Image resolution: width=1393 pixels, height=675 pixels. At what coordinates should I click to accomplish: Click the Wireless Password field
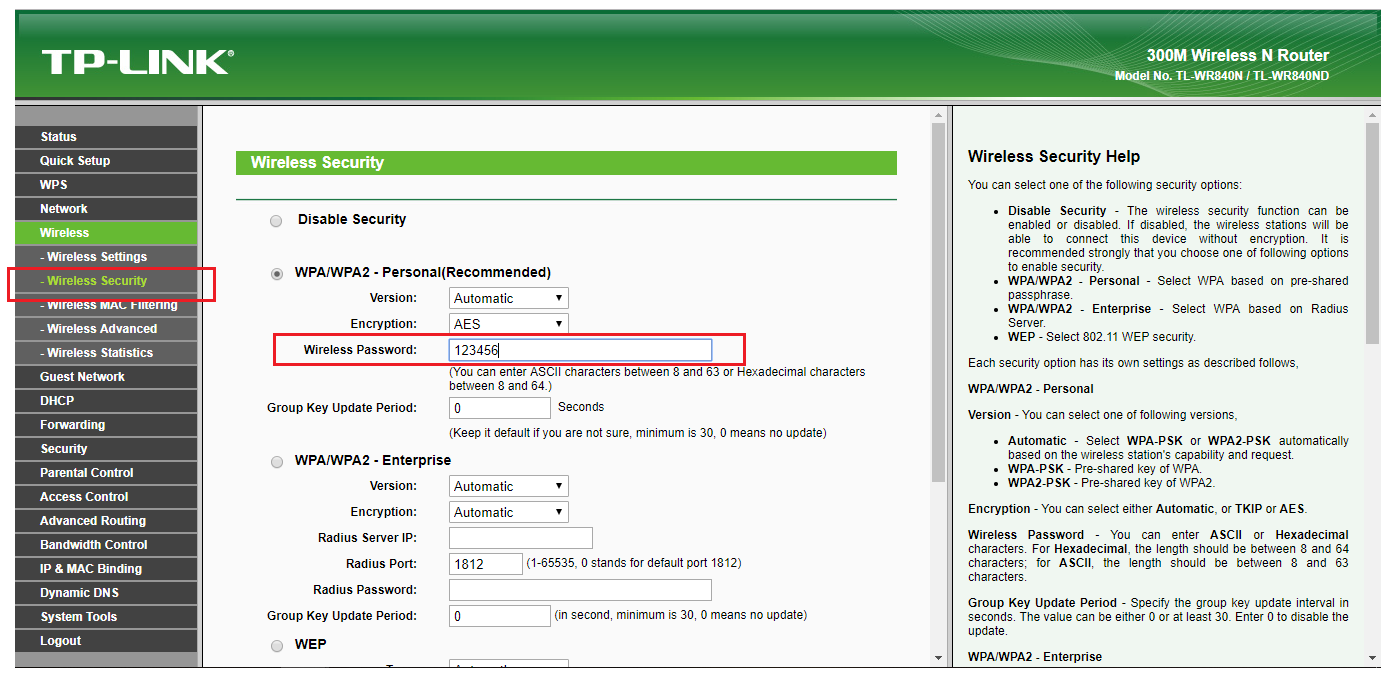(x=580, y=350)
